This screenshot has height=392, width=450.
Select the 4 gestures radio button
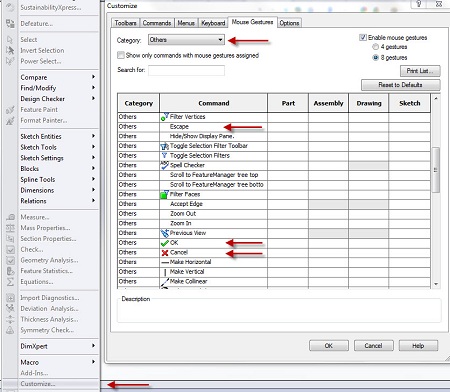point(375,47)
